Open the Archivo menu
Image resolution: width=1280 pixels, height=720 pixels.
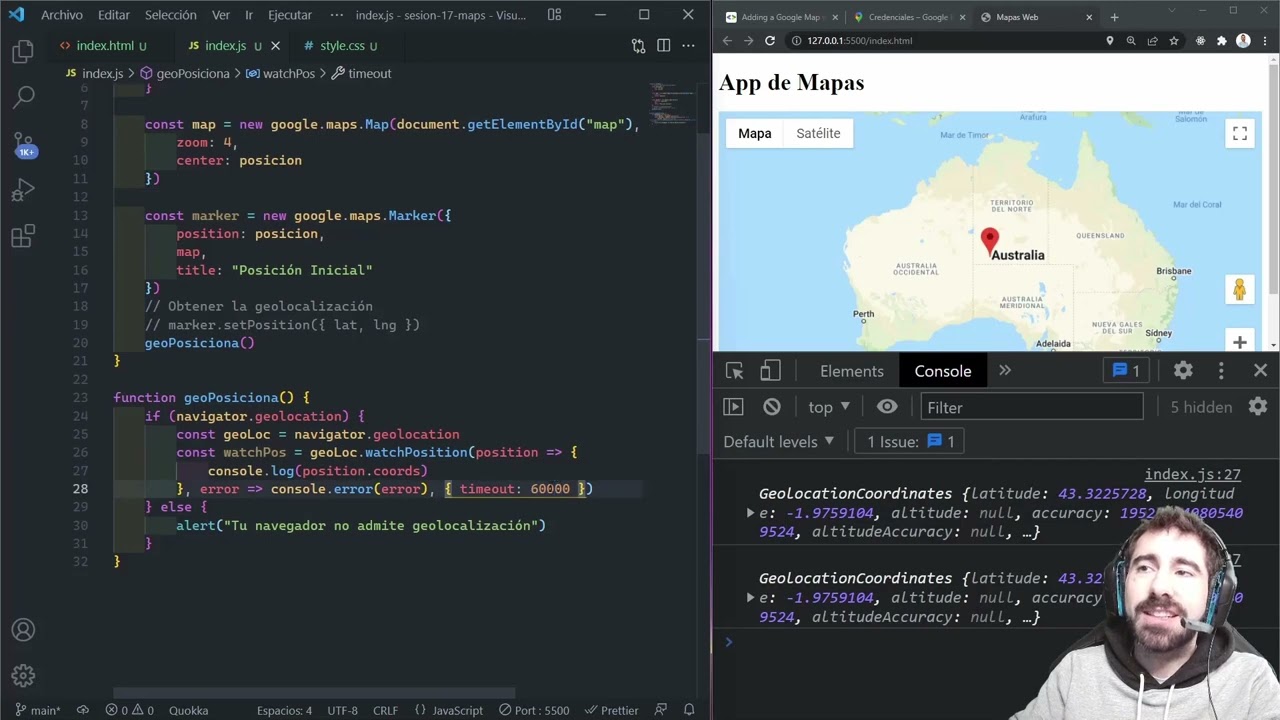coord(62,15)
